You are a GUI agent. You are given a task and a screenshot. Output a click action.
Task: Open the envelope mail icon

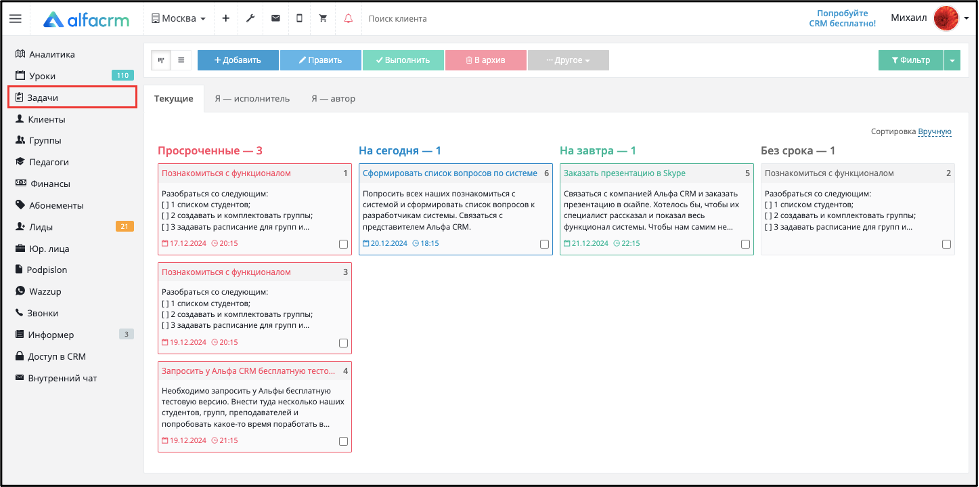pos(275,19)
